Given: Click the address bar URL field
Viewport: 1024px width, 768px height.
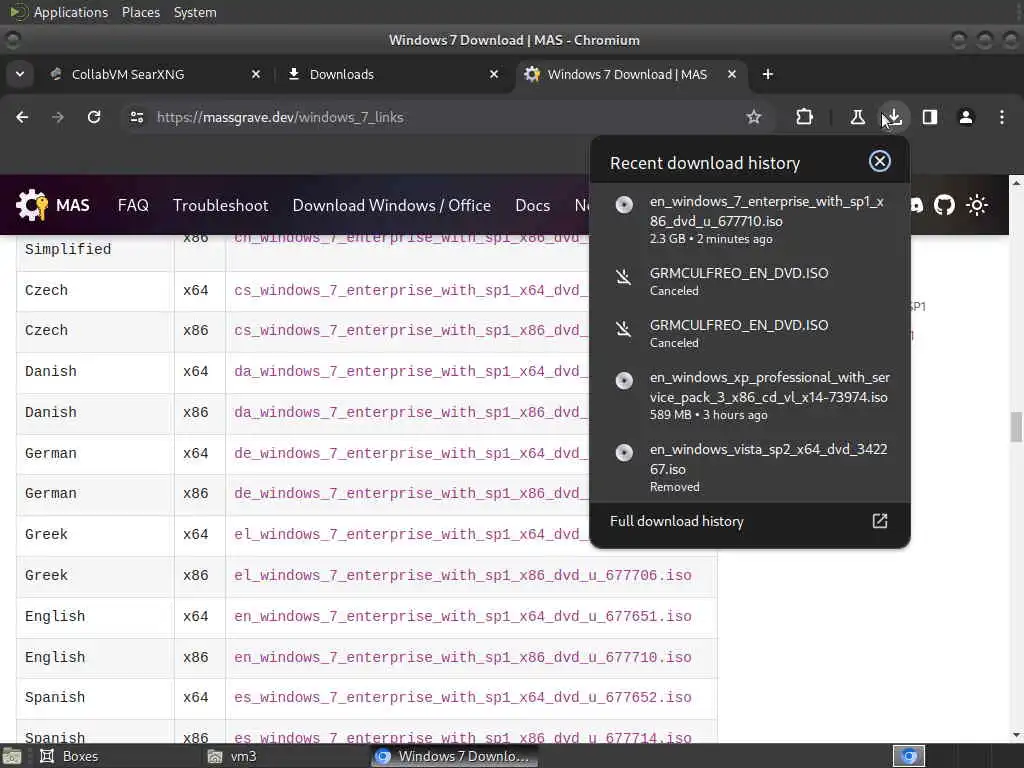Looking at the screenshot, I should coord(444,117).
